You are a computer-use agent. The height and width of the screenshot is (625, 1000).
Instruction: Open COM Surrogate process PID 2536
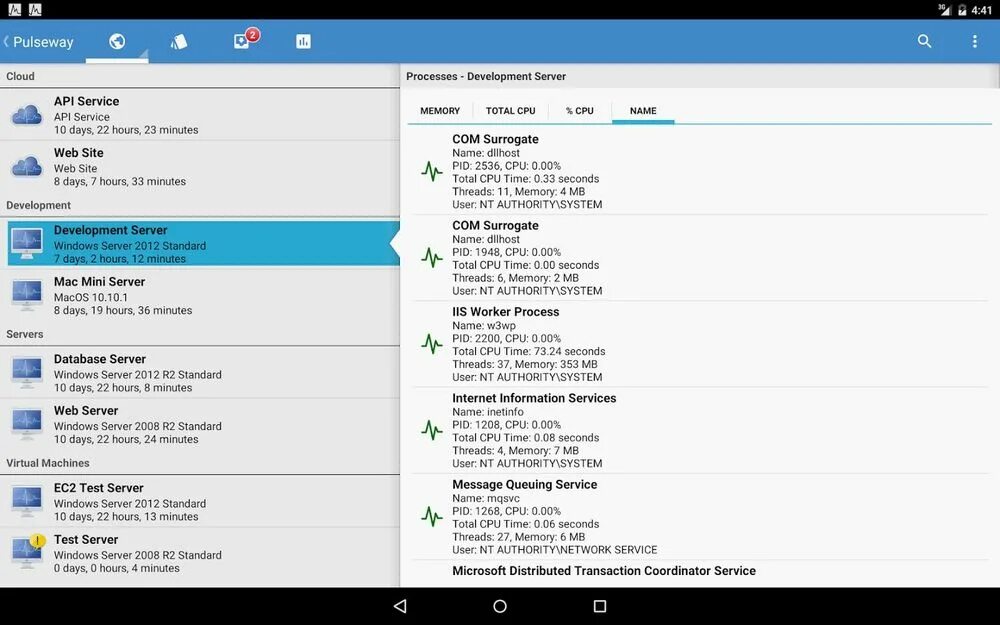tap(700, 171)
